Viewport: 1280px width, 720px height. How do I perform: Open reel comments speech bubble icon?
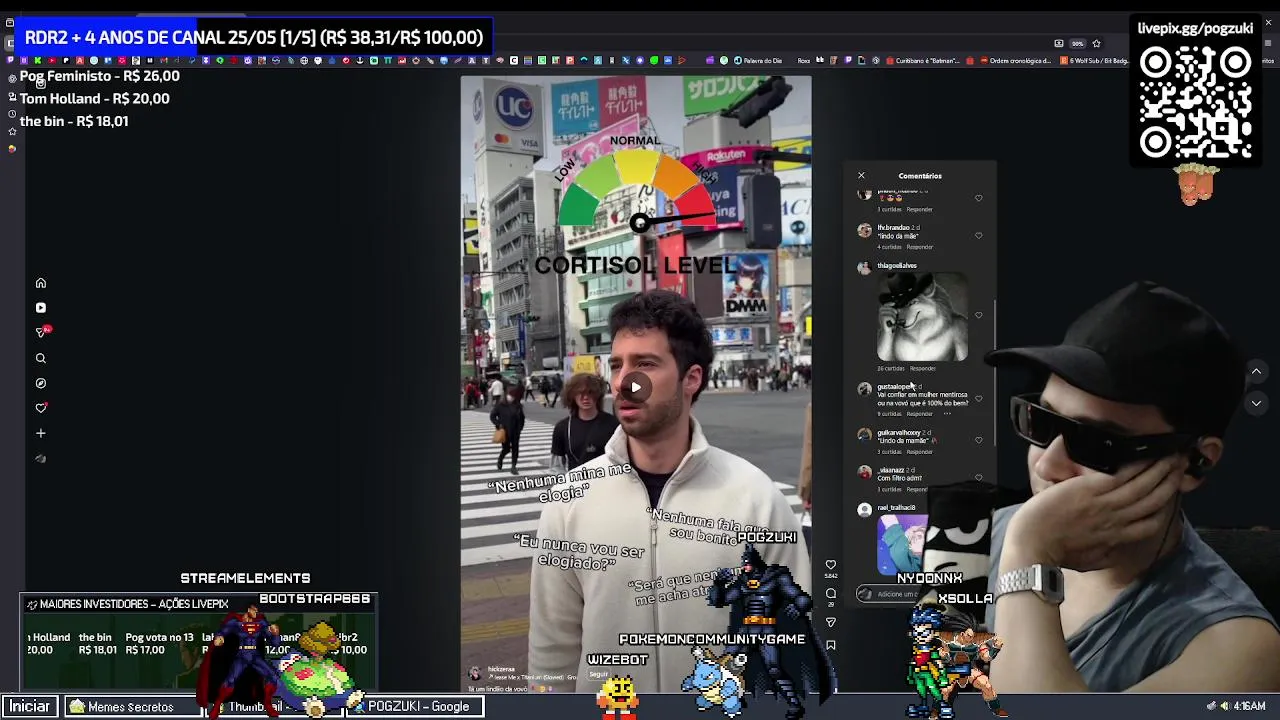[x=830, y=594]
